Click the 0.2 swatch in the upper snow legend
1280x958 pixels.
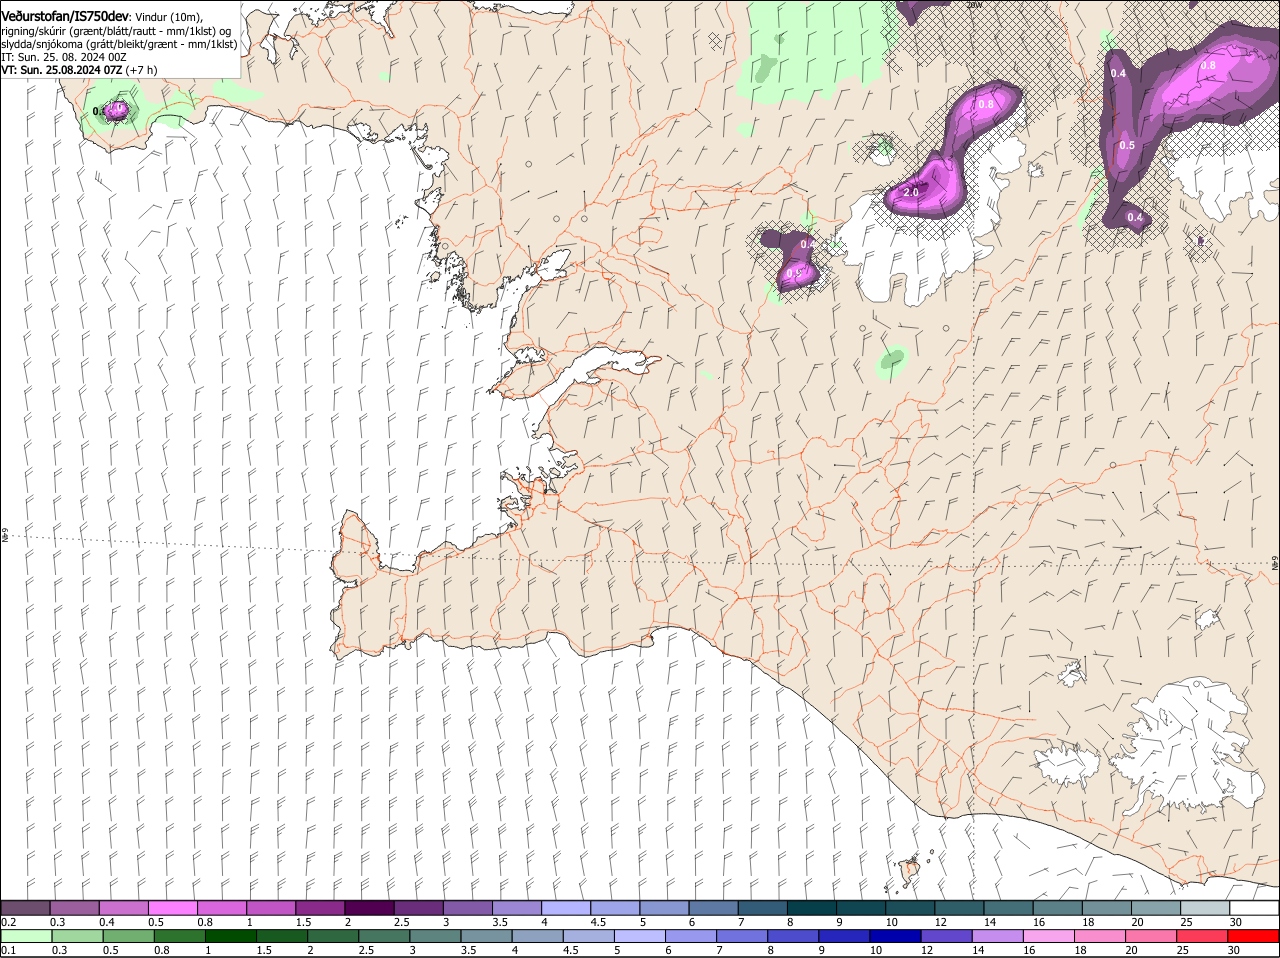tap(25, 907)
